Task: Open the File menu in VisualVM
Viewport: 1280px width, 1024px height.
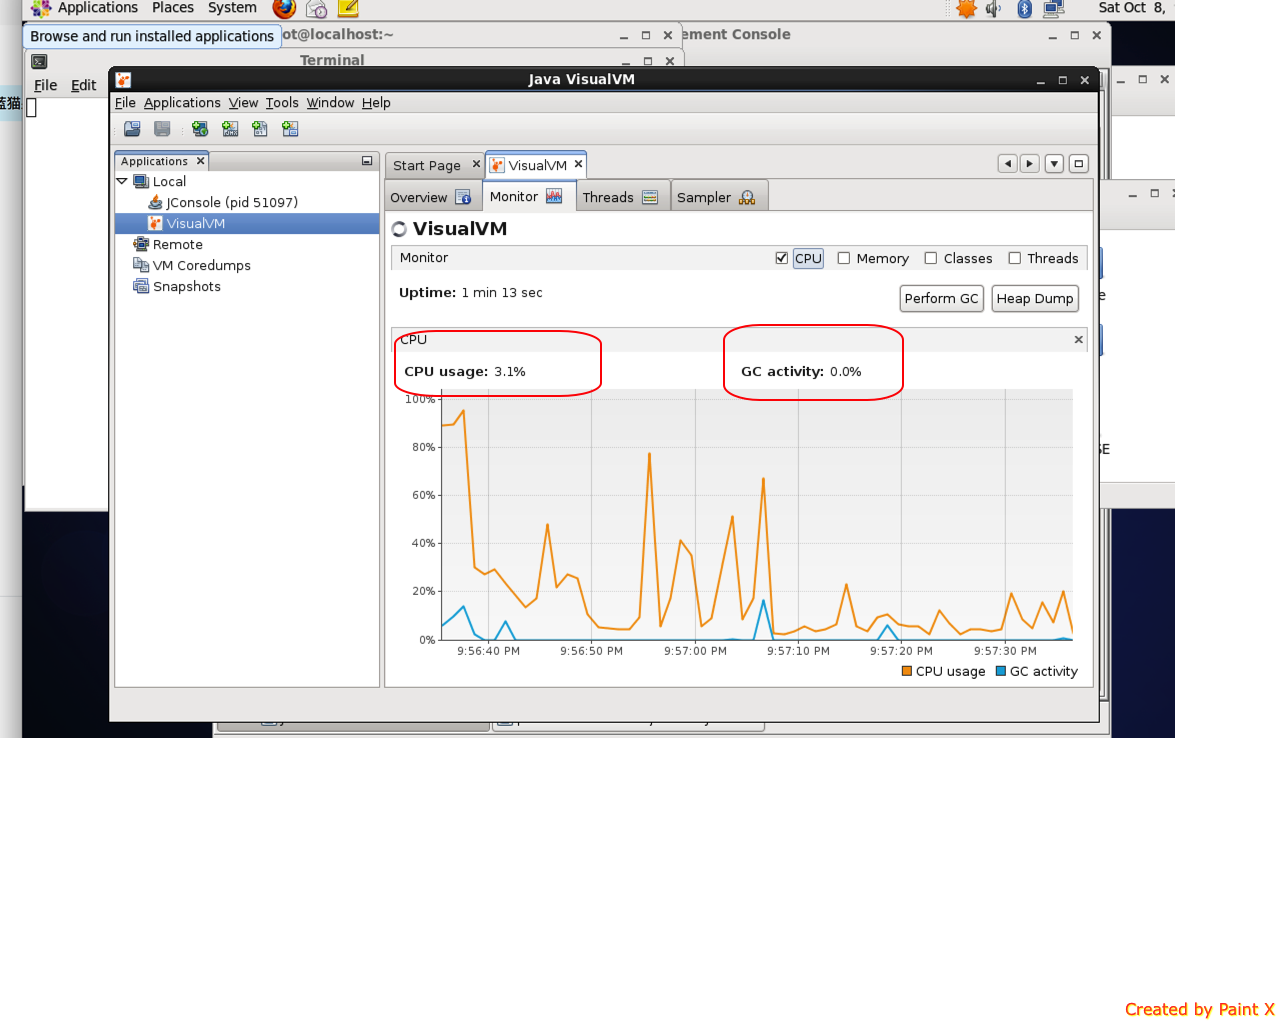Action: pos(125,103)
